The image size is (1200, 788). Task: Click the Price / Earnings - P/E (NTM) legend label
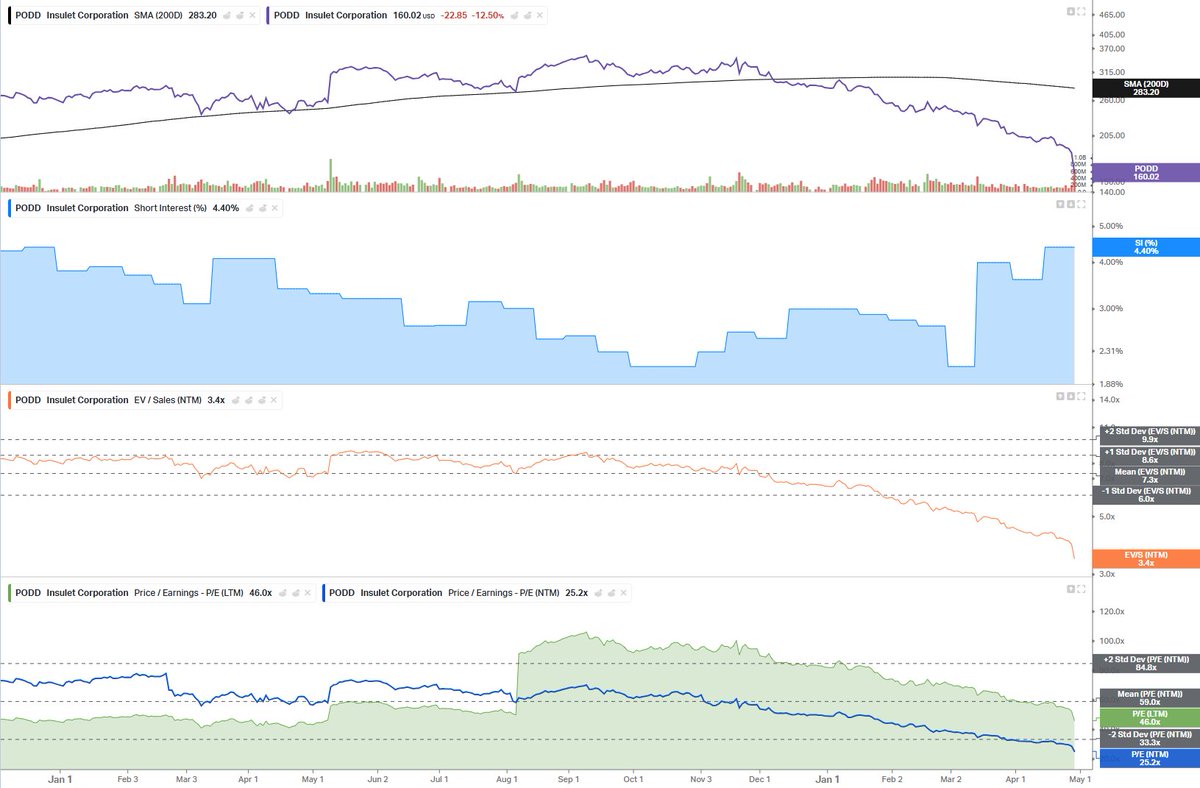pyautogui.click(x=503, y=592)
